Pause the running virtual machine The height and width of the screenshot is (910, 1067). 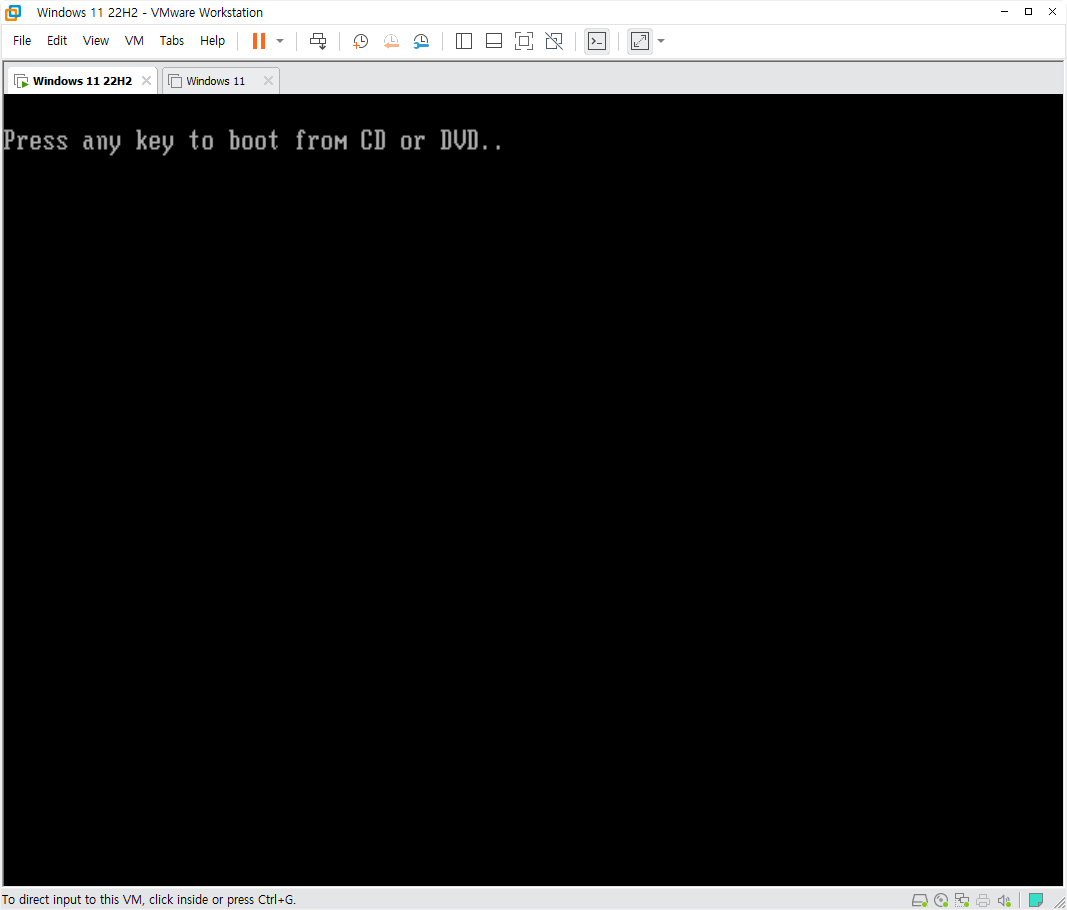pyautogui.click(x=259, y=41)
